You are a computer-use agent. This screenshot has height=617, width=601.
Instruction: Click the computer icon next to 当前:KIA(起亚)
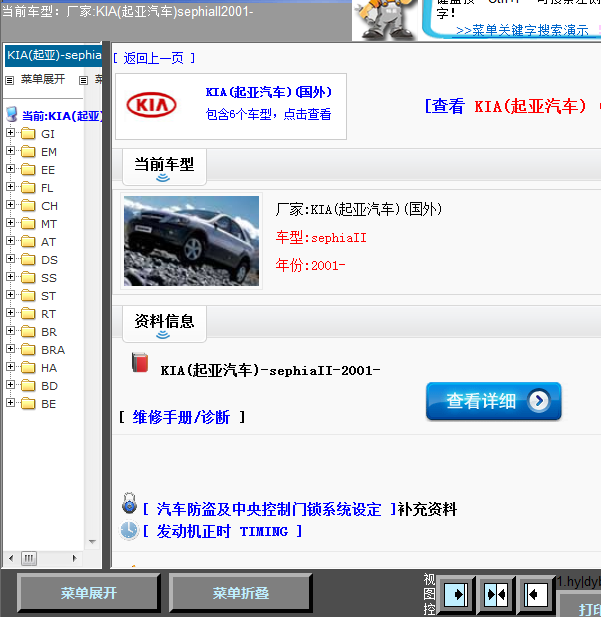[12, 115]
